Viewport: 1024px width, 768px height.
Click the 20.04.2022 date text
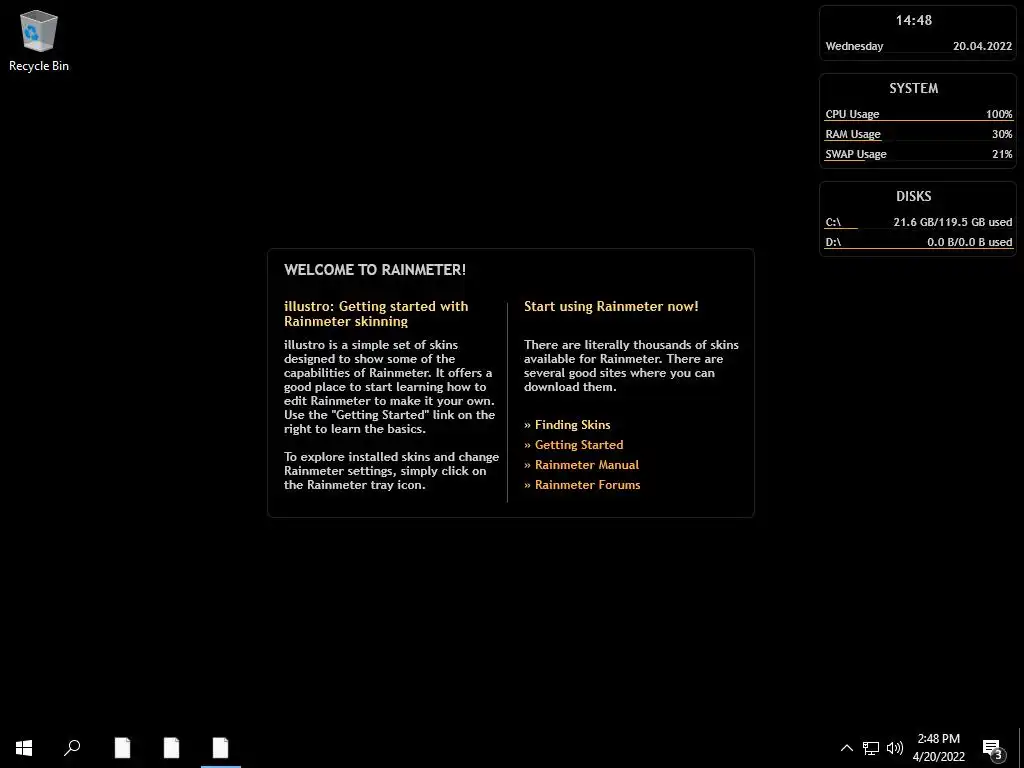982,46
